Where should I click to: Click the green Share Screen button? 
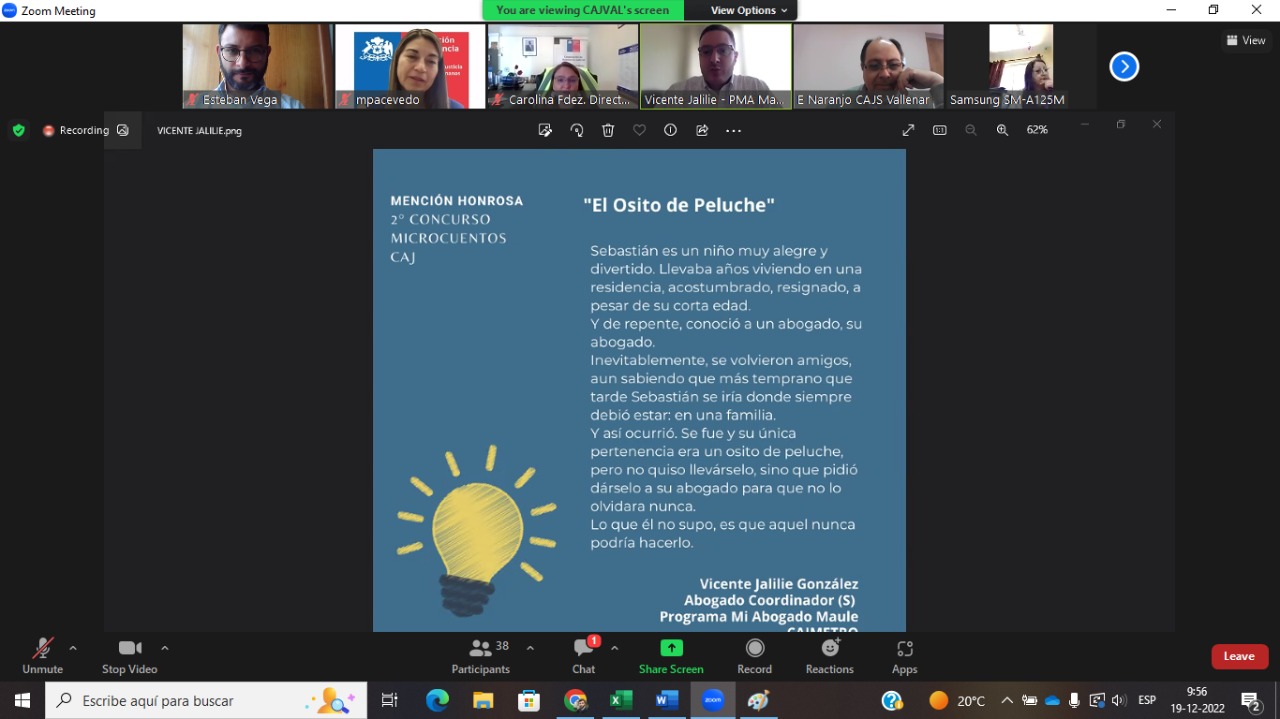point(671,656)
